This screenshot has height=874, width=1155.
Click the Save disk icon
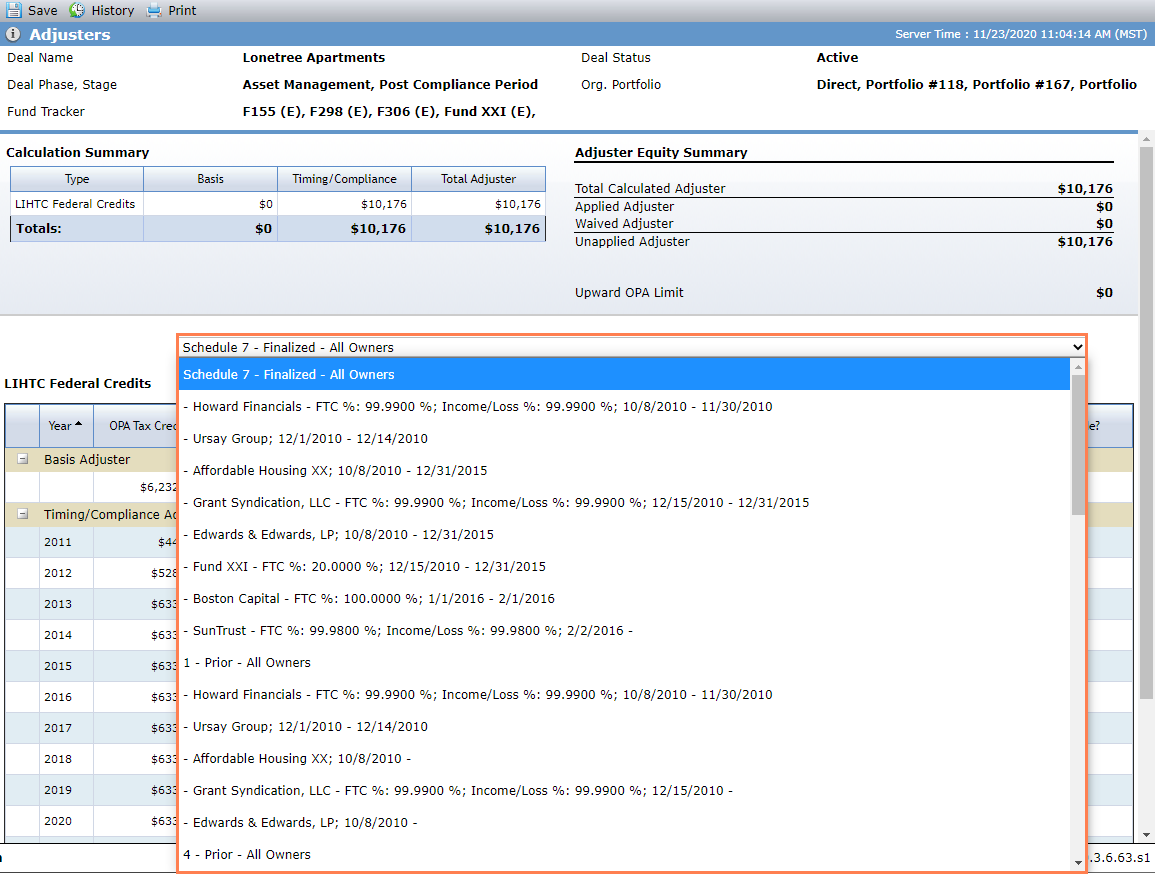tap(13, 10)
